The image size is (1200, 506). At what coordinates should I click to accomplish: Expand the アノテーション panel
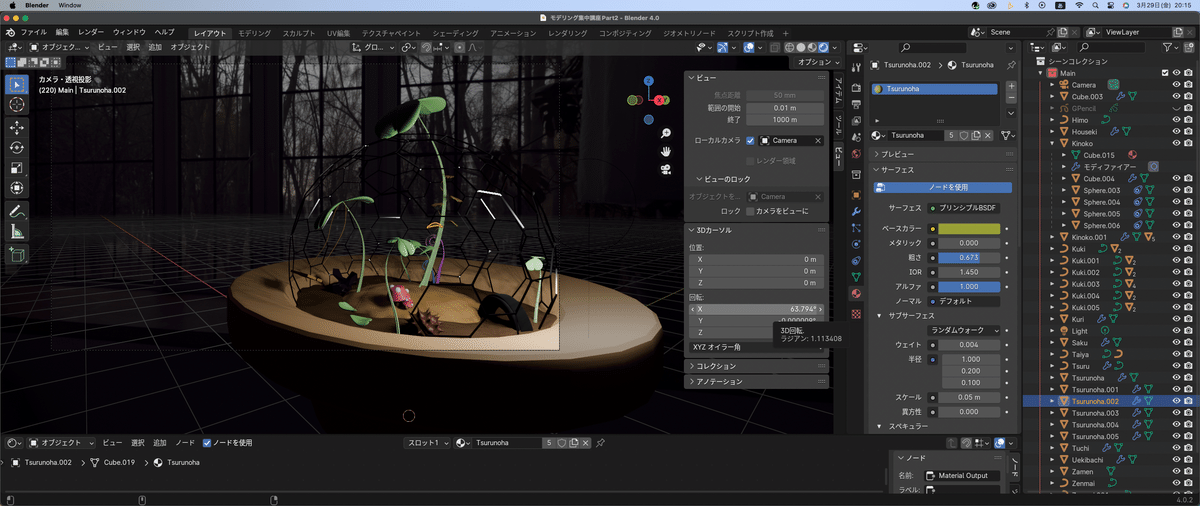coord(692,381)
